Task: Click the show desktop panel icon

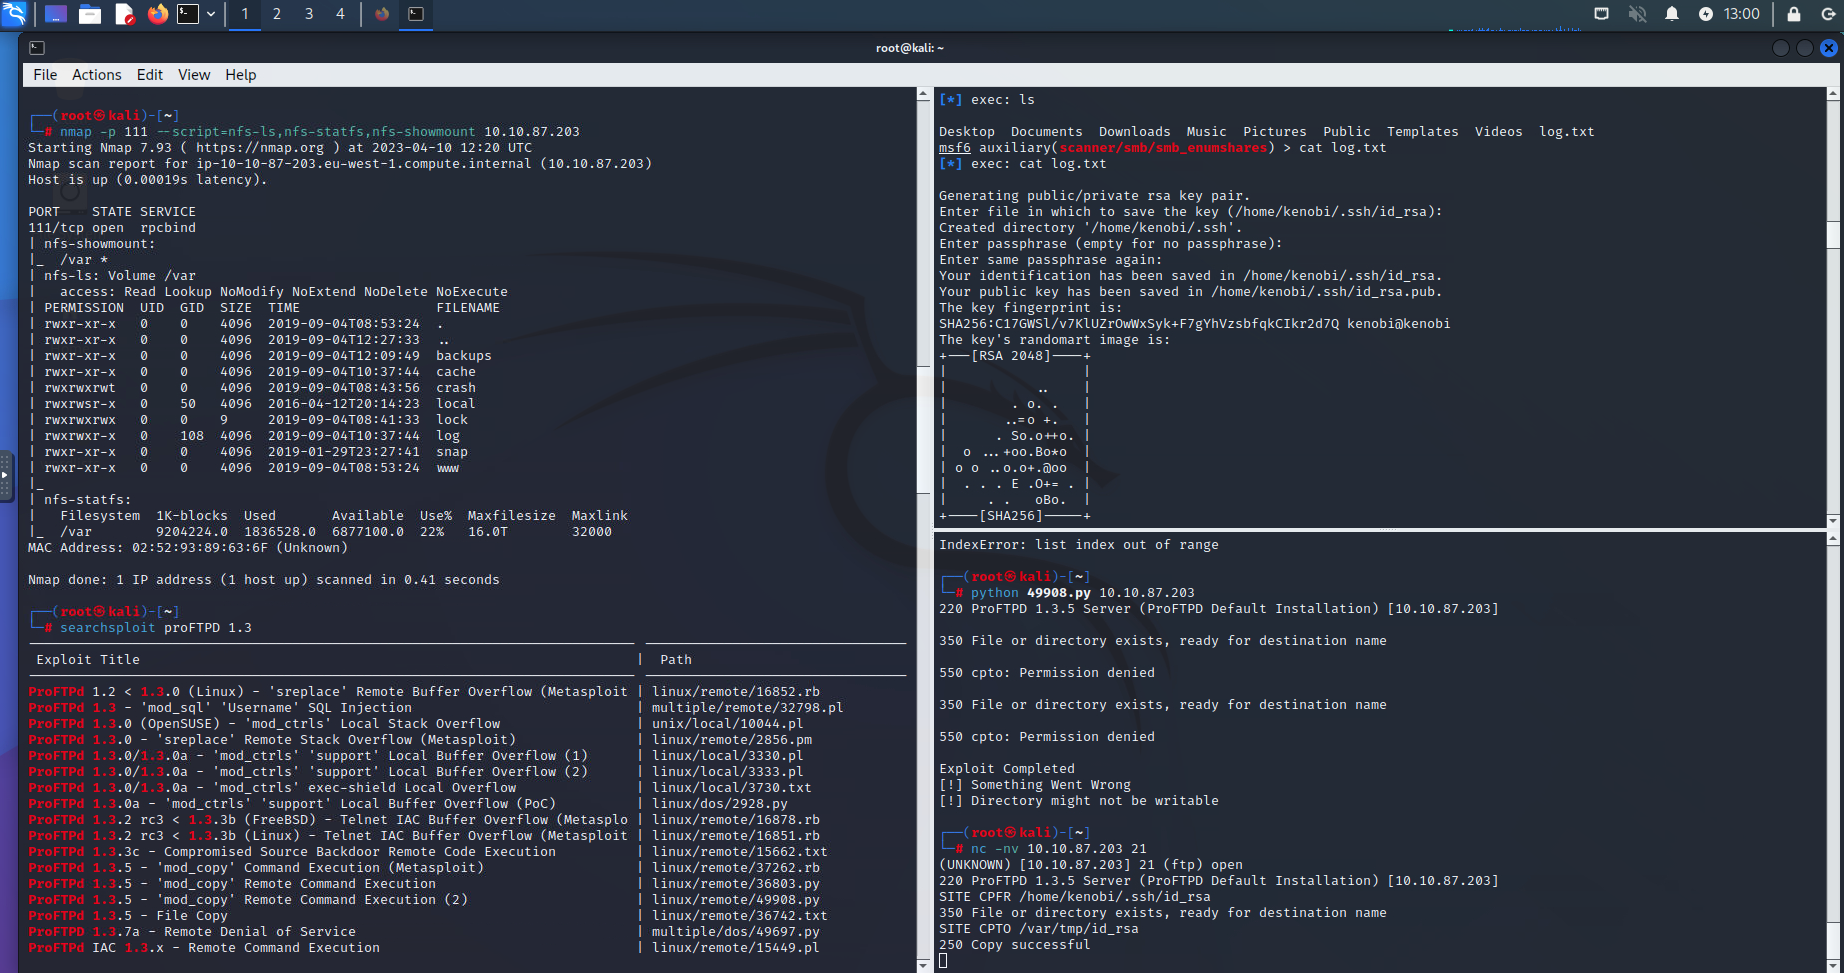Action: click(x=56, y=14)
